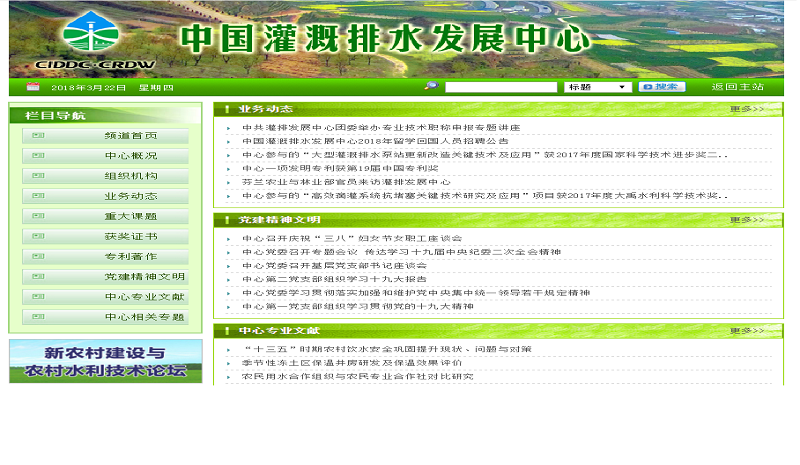
Task: Go to 中心相关专题 in the sidebar
Action: [144, 317]
